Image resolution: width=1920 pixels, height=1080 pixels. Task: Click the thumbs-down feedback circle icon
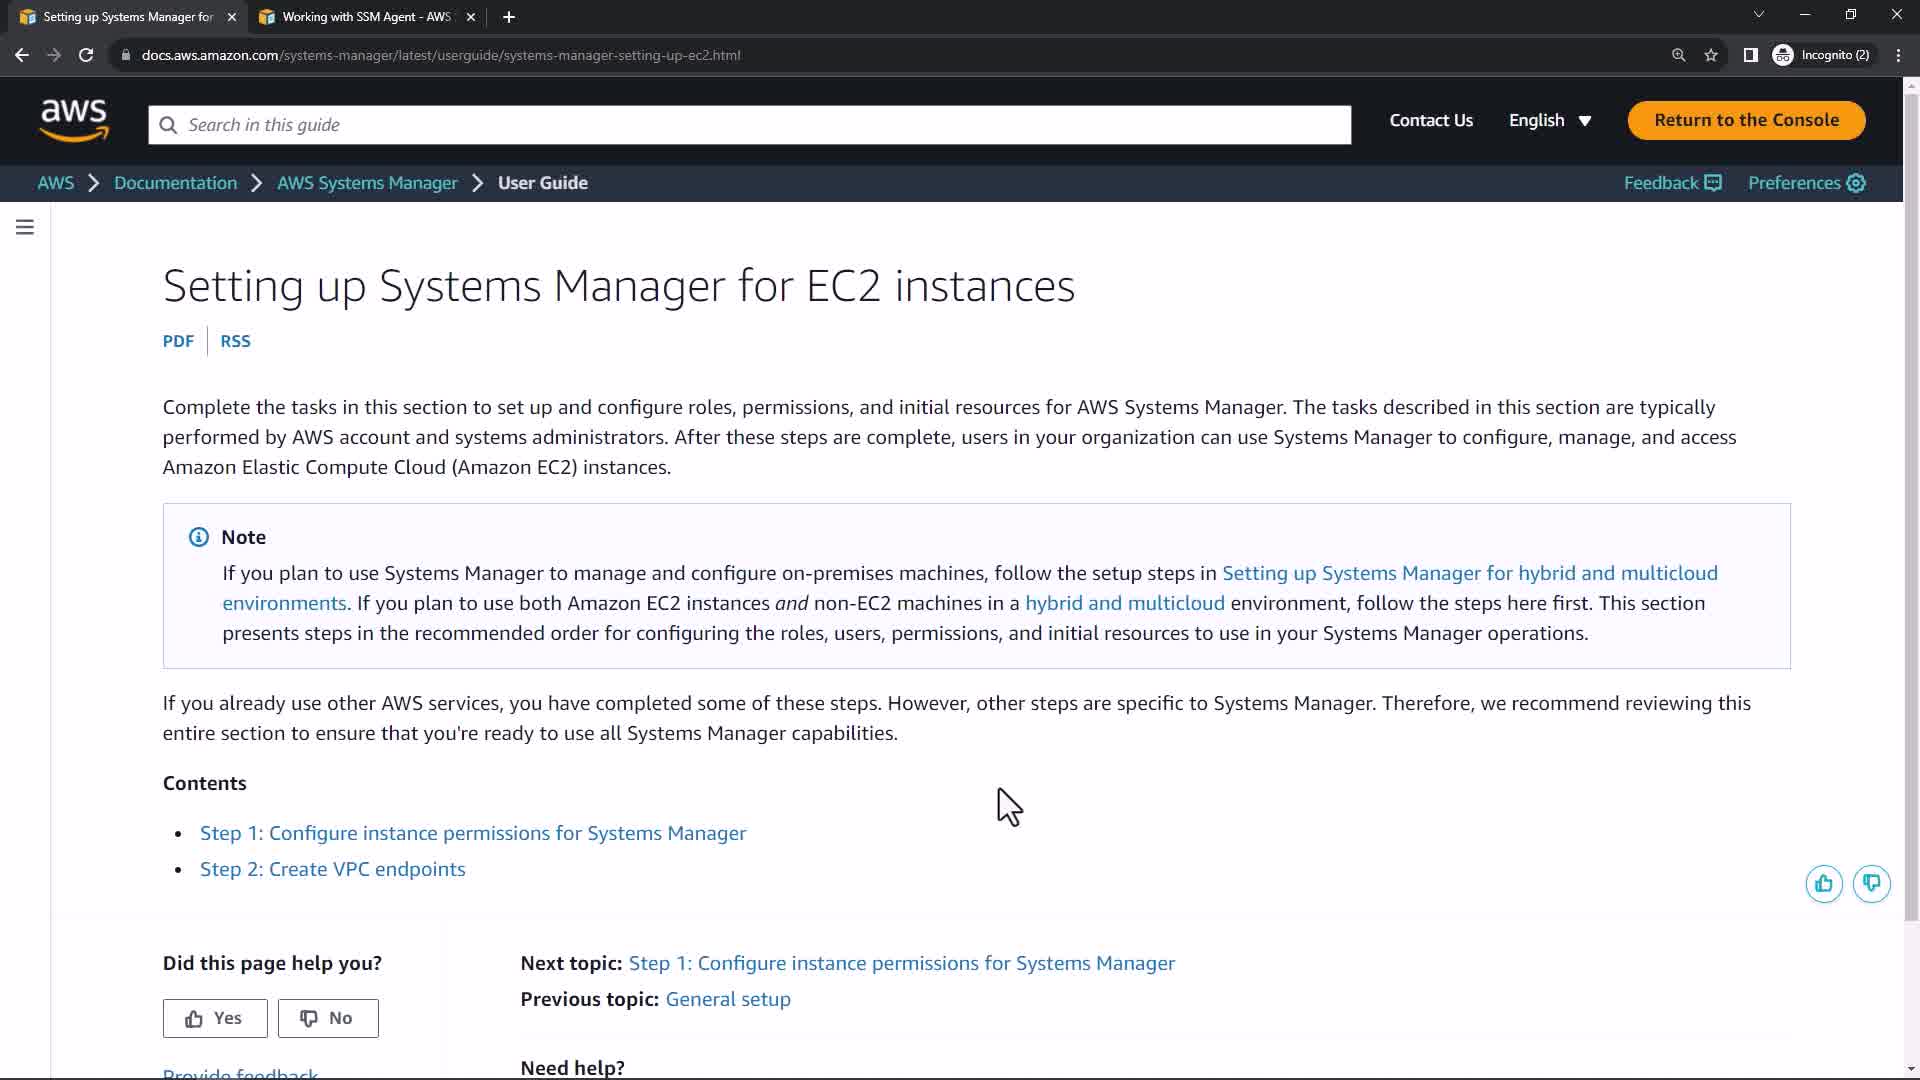tap(1871, 884)
